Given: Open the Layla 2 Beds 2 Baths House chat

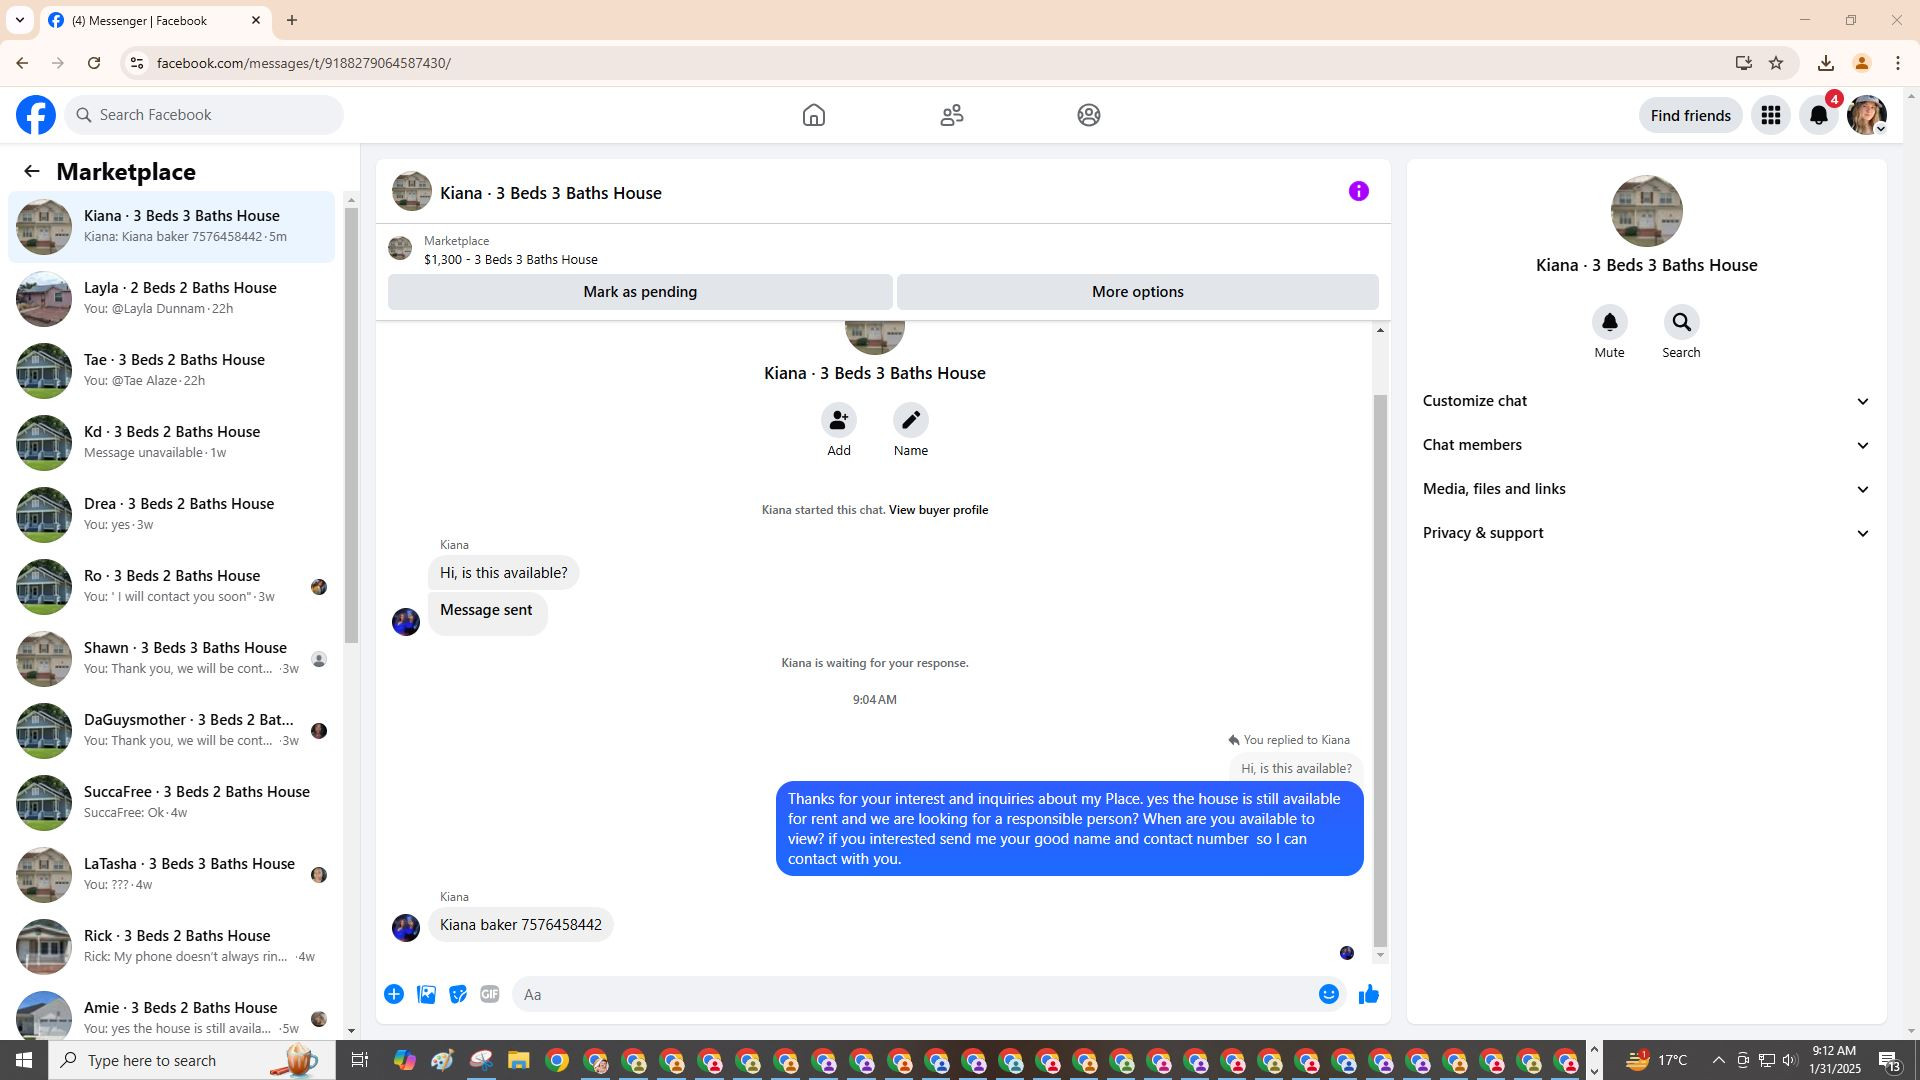Looking at the screenshot, I should (172, 299).
